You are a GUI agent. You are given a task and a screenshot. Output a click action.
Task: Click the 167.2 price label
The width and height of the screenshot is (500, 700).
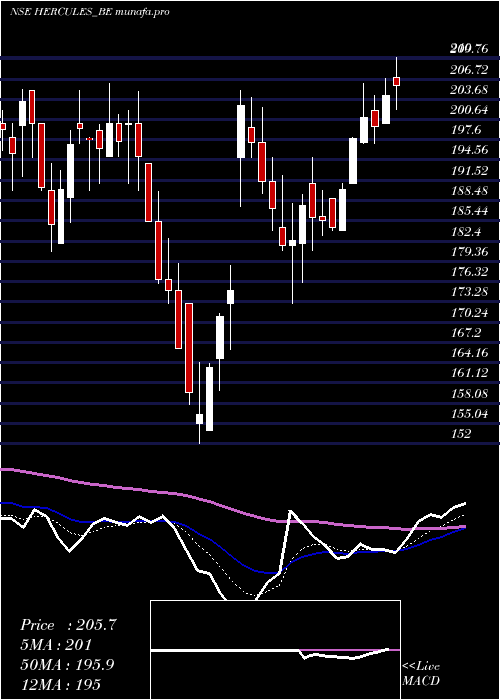point(466,333)
